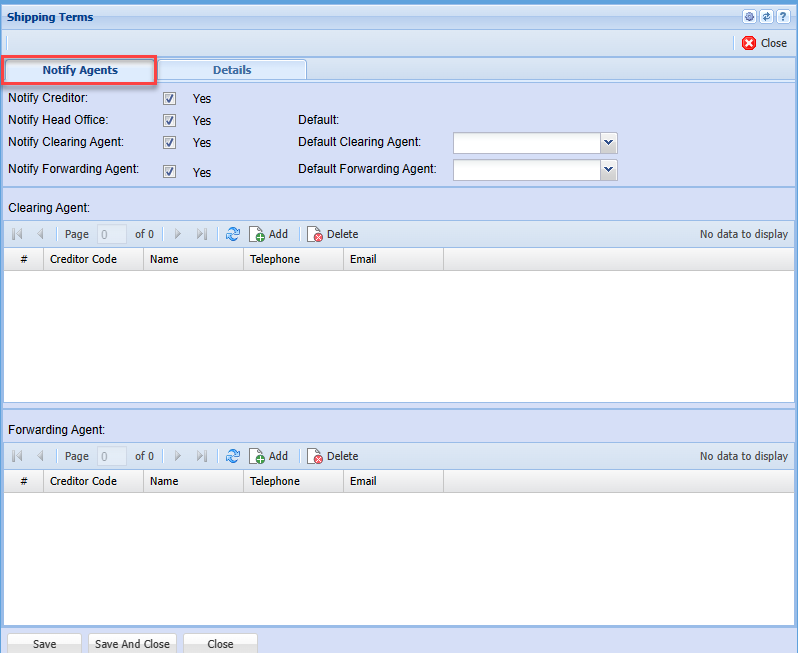
Task: Go to last page in Forwarding Agent grid
Action: pyautogui.click(x=202, y=456)
